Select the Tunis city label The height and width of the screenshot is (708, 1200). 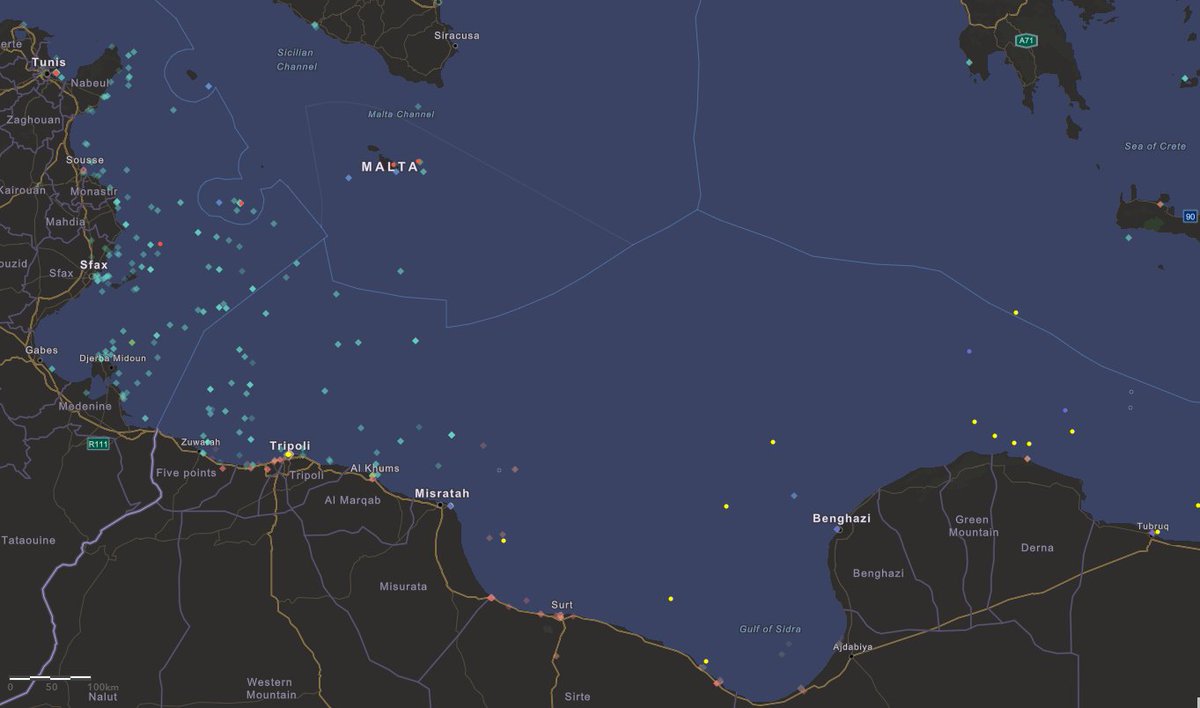[48, 62]
